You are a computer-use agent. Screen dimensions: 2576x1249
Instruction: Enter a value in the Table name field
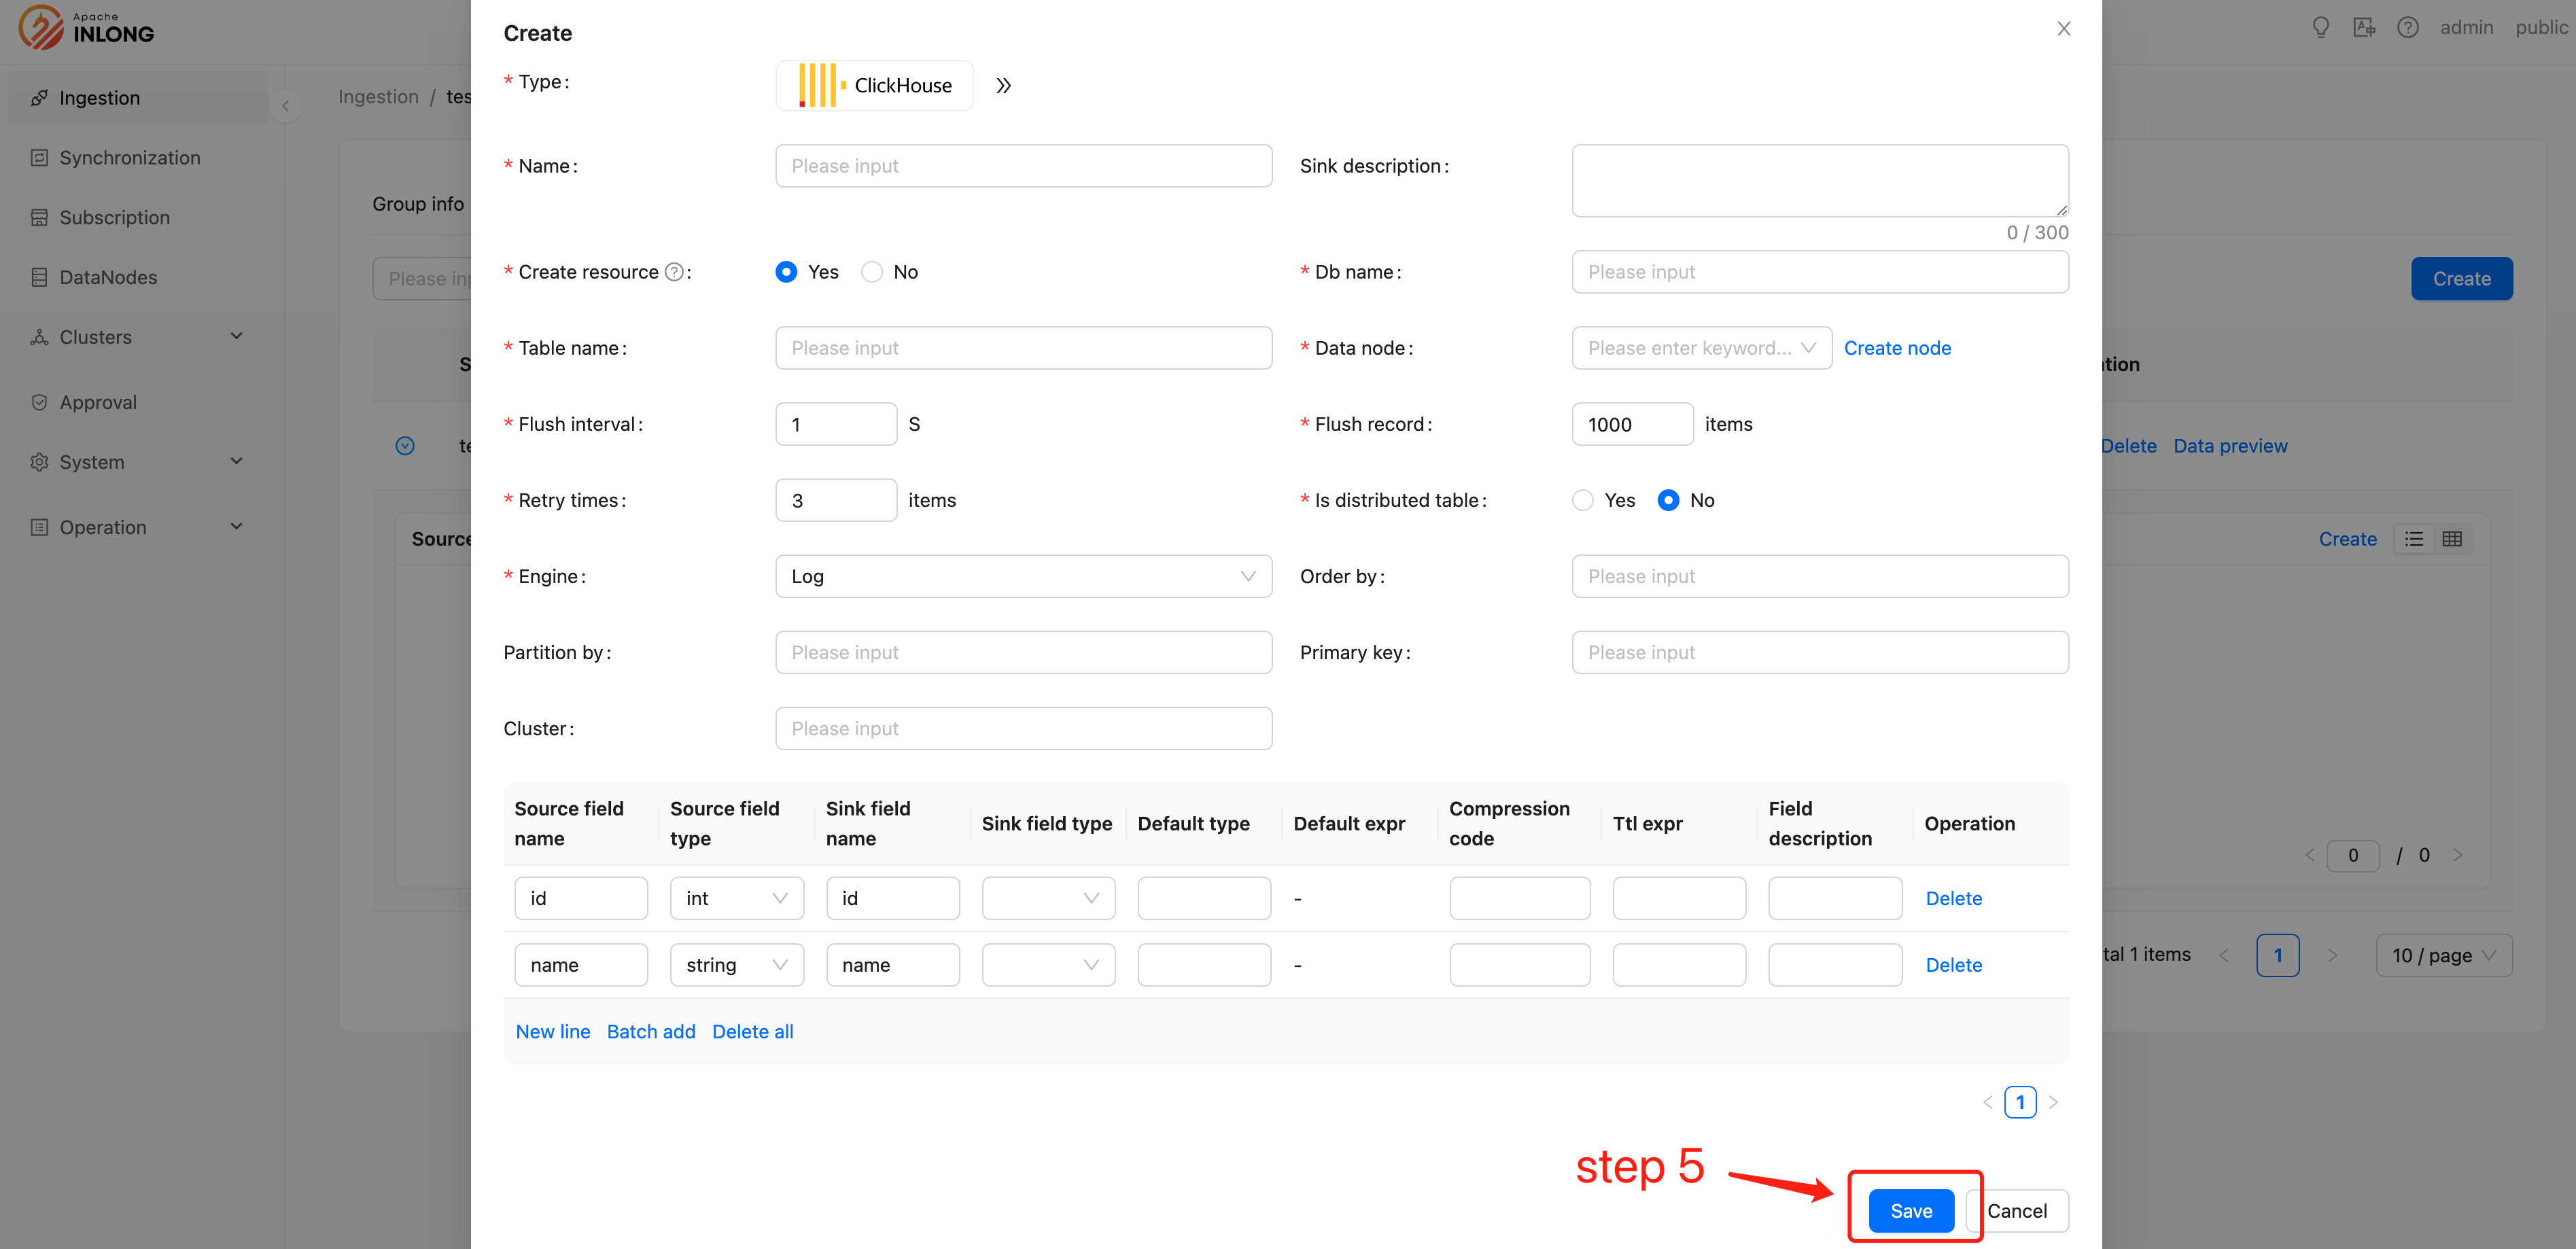click(1022, 347)
